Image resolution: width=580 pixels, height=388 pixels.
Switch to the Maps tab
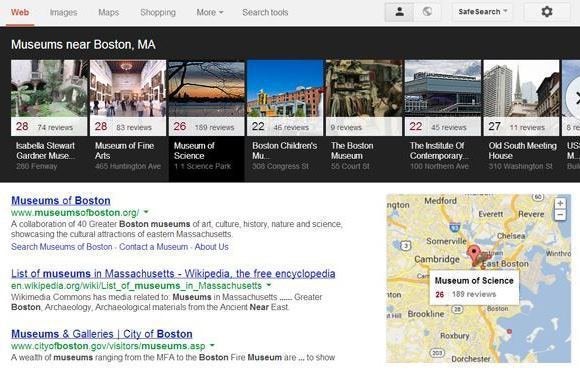[x=109, y=12]
